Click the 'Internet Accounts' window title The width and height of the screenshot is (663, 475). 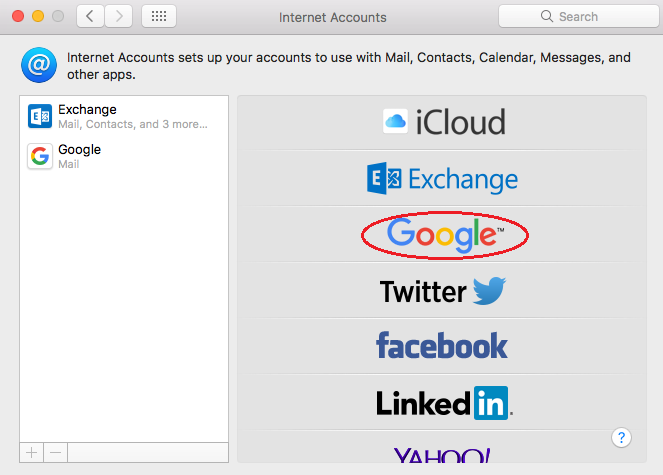coord(332,17)
